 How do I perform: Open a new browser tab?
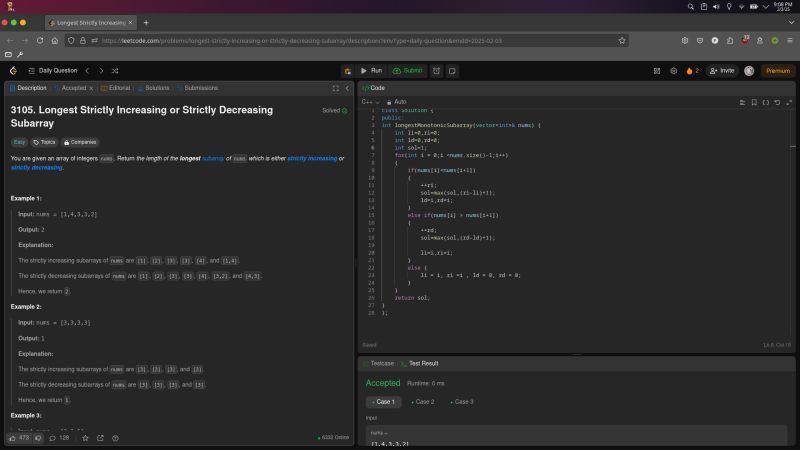146,23
